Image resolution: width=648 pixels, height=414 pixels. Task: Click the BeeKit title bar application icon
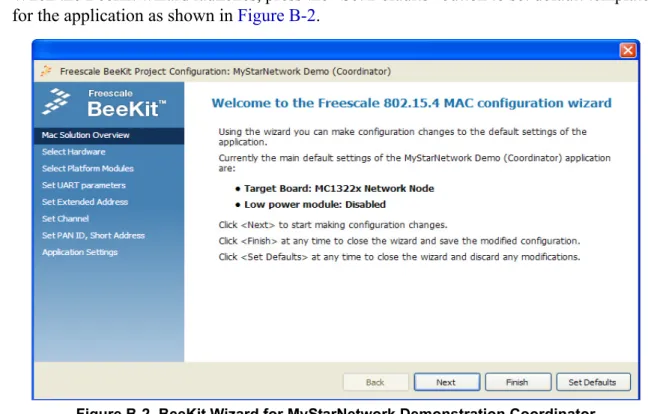pyautogui.click(x=46, y=71)
